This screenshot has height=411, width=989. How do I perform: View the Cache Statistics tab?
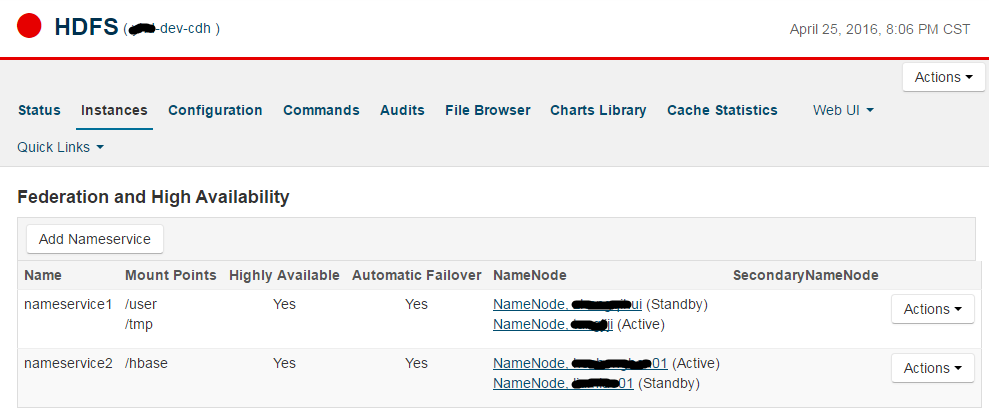(722, 110)
